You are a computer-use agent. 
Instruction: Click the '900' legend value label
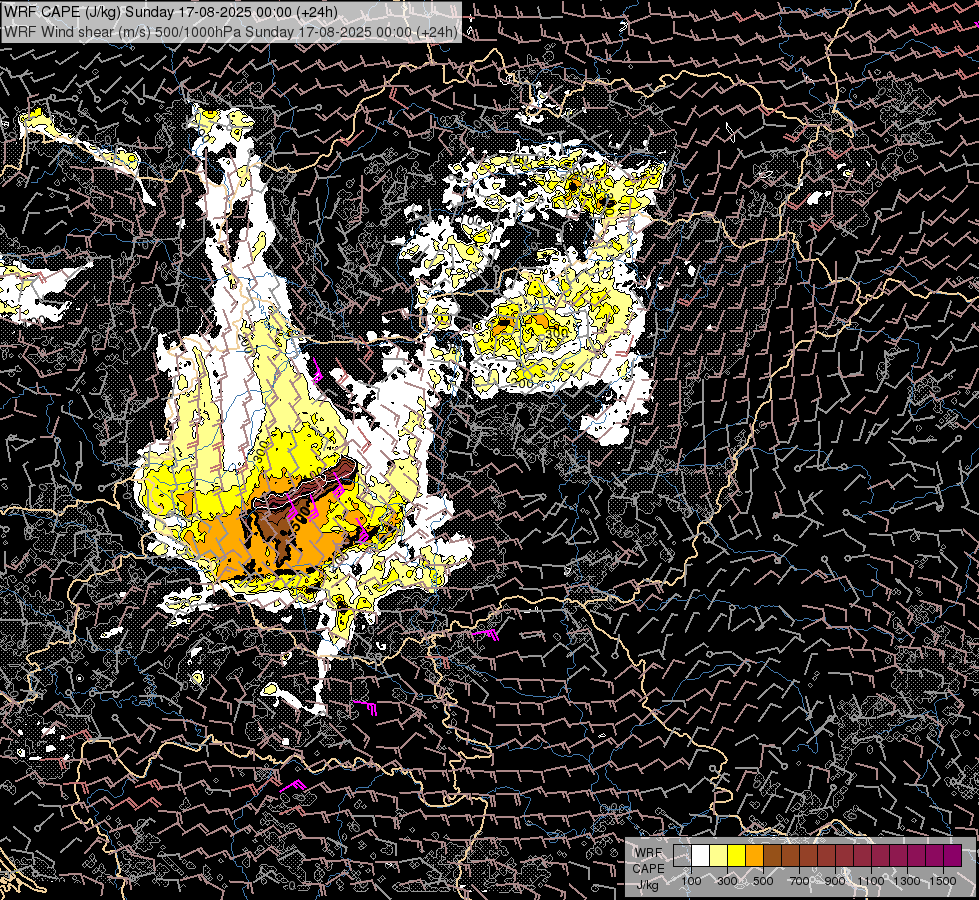835,881
